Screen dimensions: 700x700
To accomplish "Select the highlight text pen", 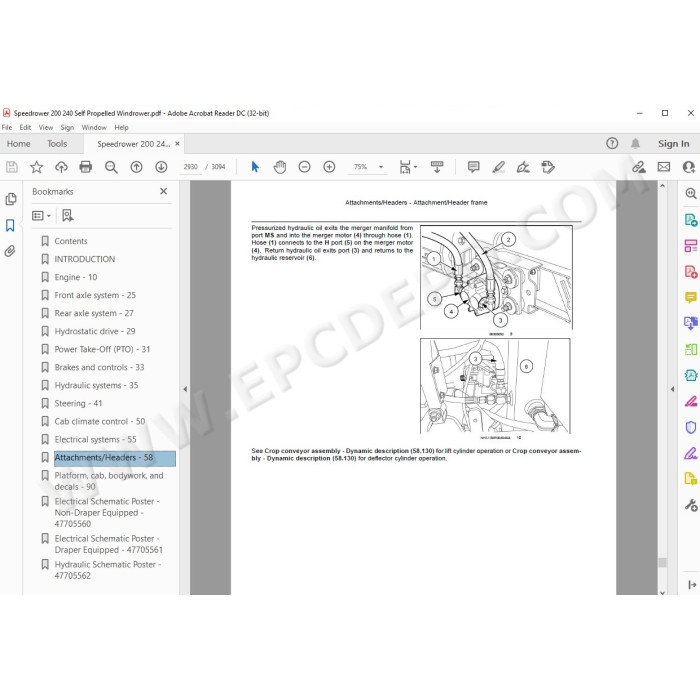I will (x=498, y=167).
